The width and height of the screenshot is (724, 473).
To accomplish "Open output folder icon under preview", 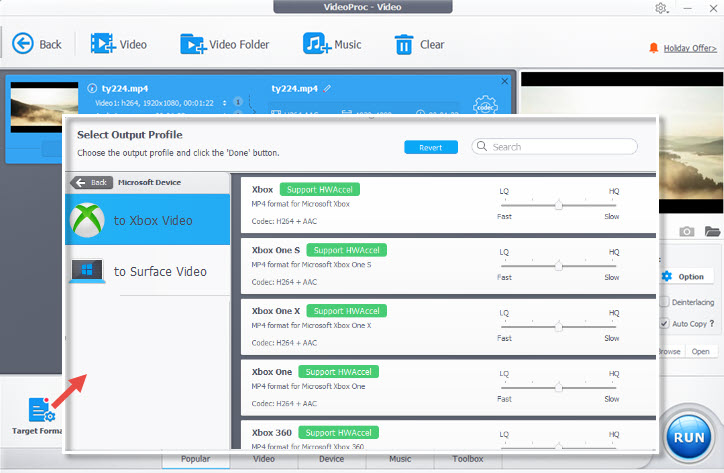I will (712, 231).
